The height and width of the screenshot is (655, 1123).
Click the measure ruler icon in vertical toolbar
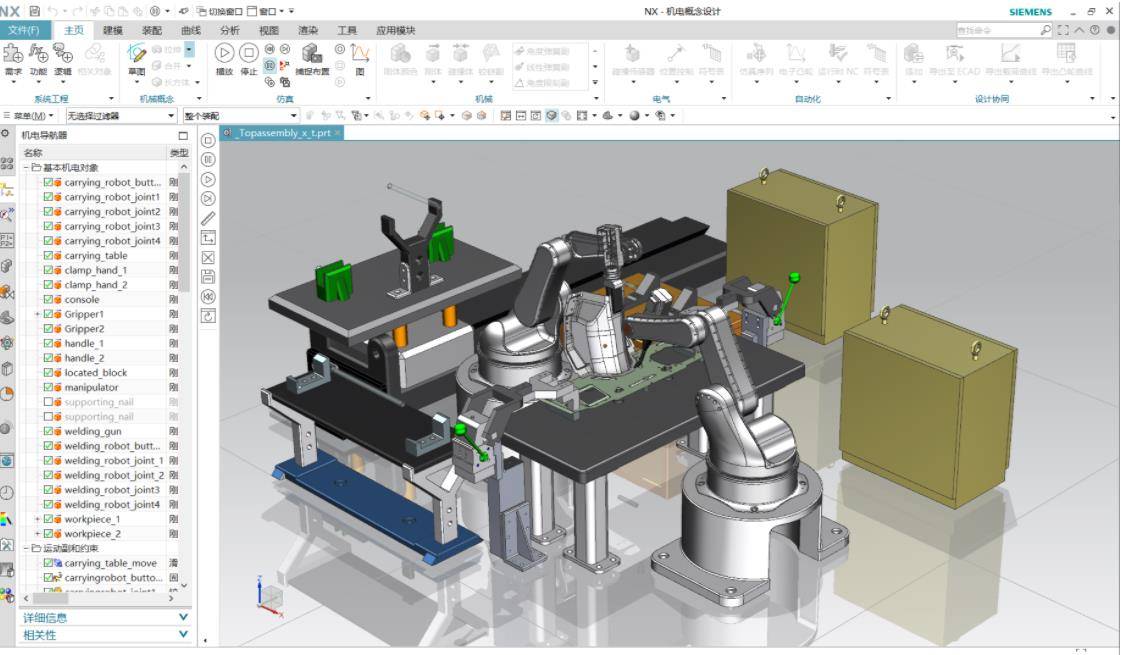click(208, 218)
